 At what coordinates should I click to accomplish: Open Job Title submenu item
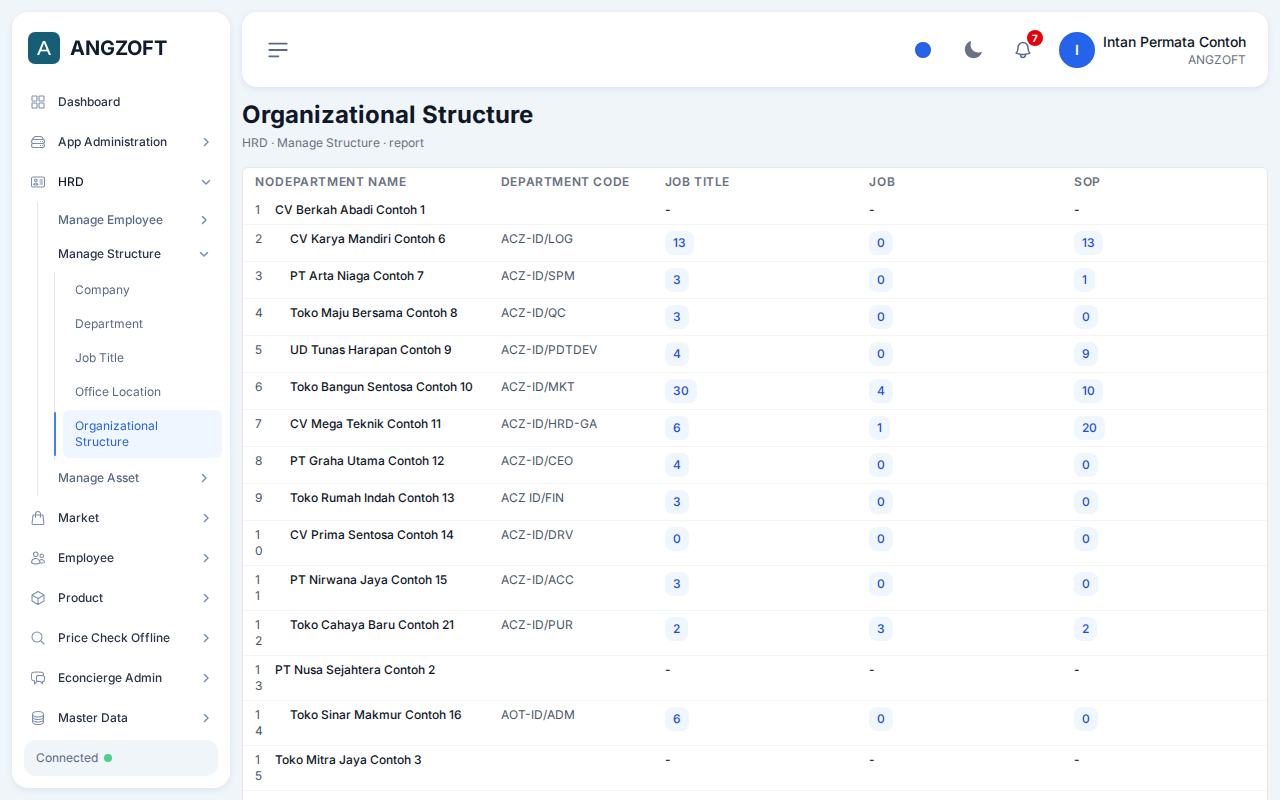pos(142,358)
